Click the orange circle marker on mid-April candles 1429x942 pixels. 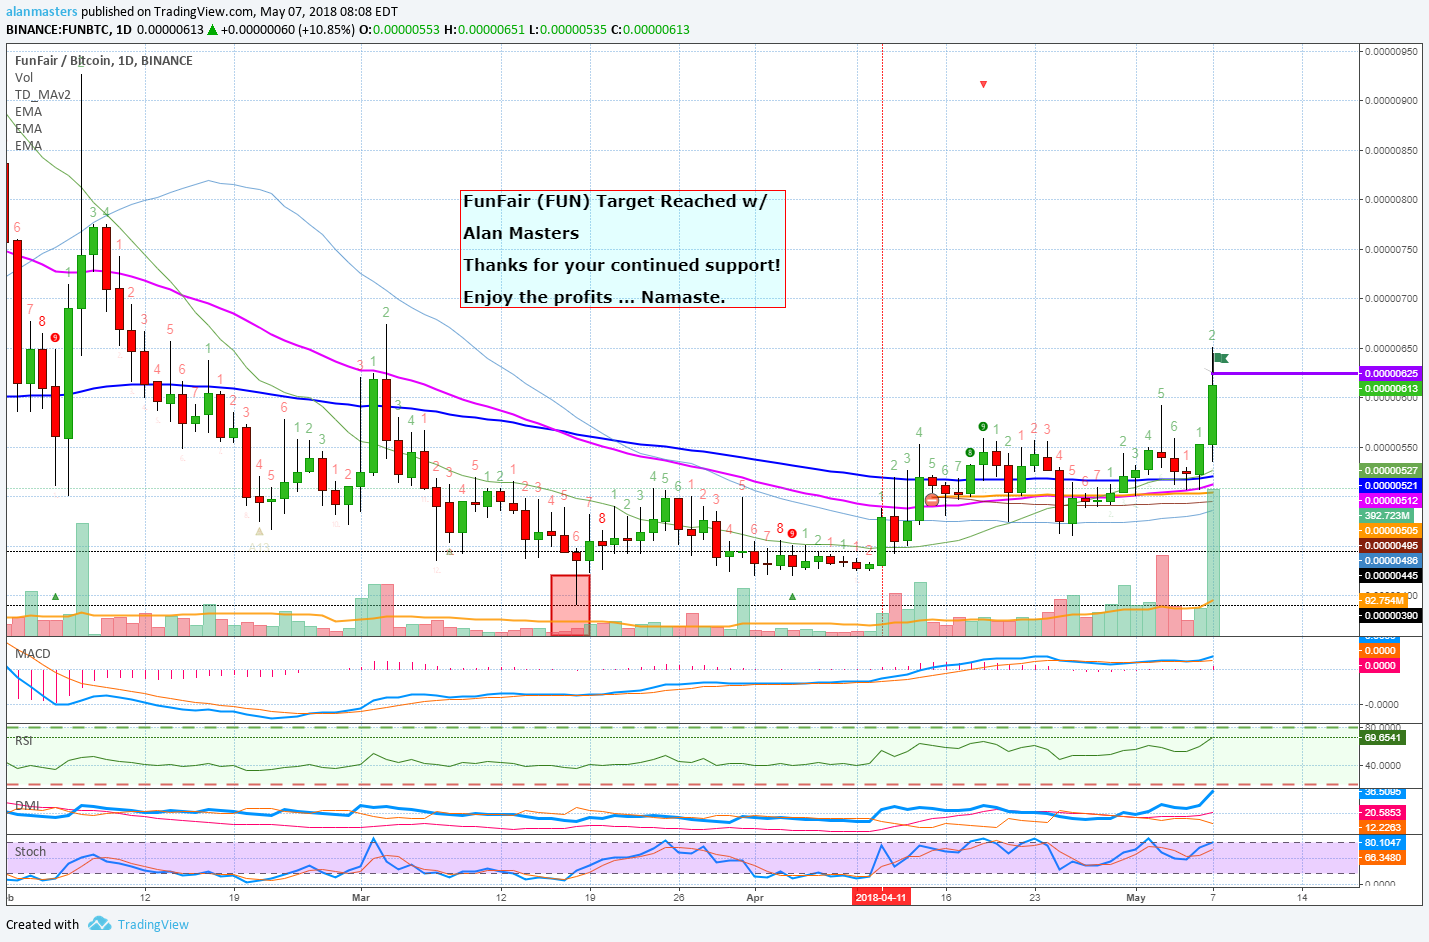point(932,500)
